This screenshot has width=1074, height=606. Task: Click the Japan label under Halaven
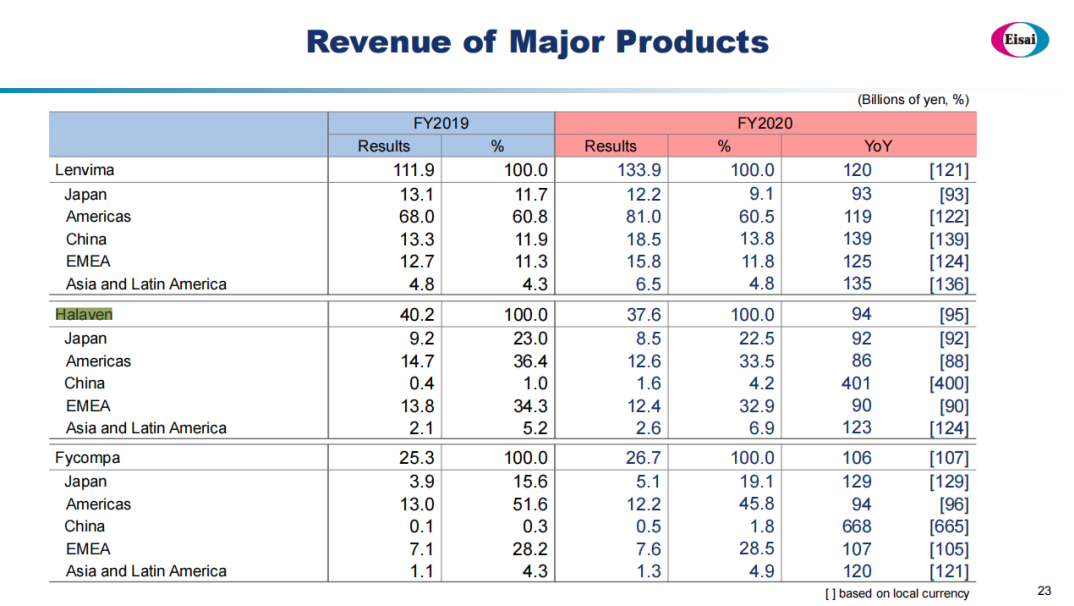point(86,338)
